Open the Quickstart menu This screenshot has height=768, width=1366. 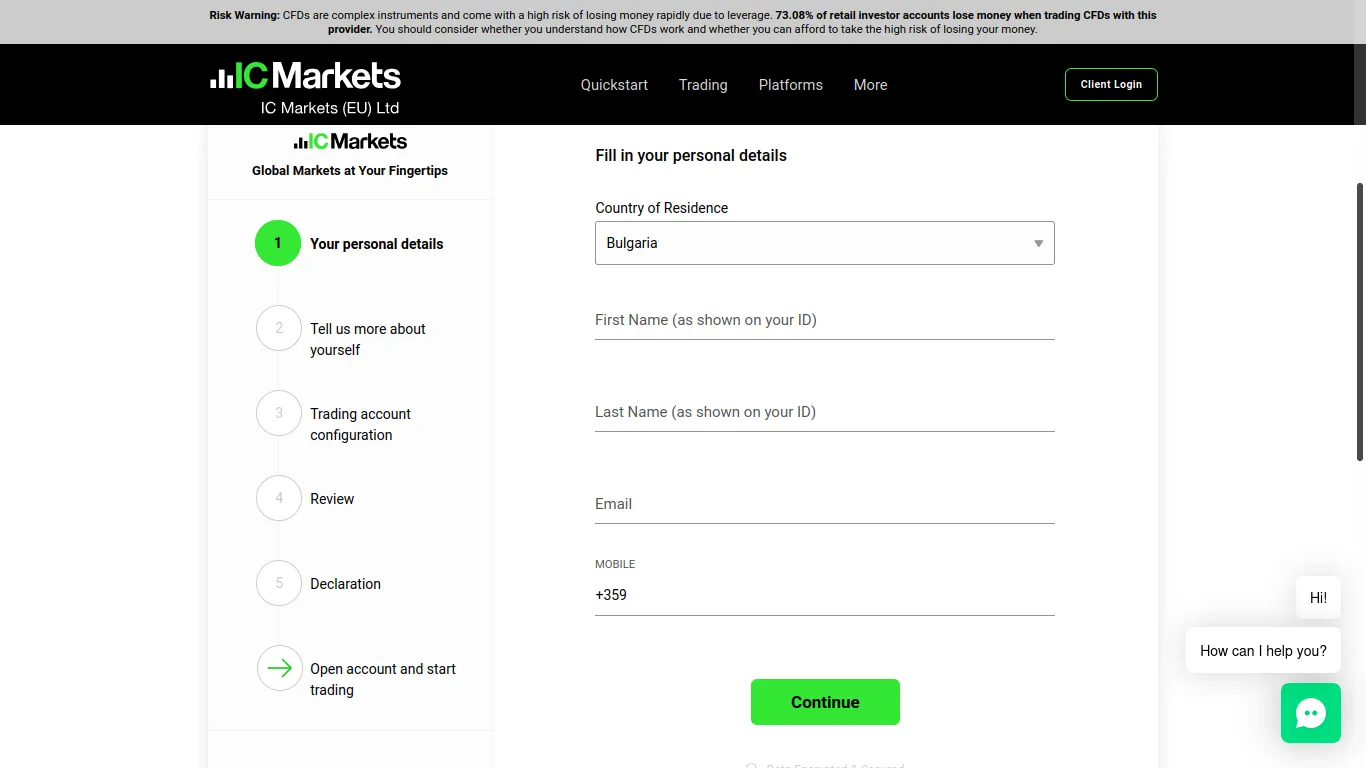(614, 85)
